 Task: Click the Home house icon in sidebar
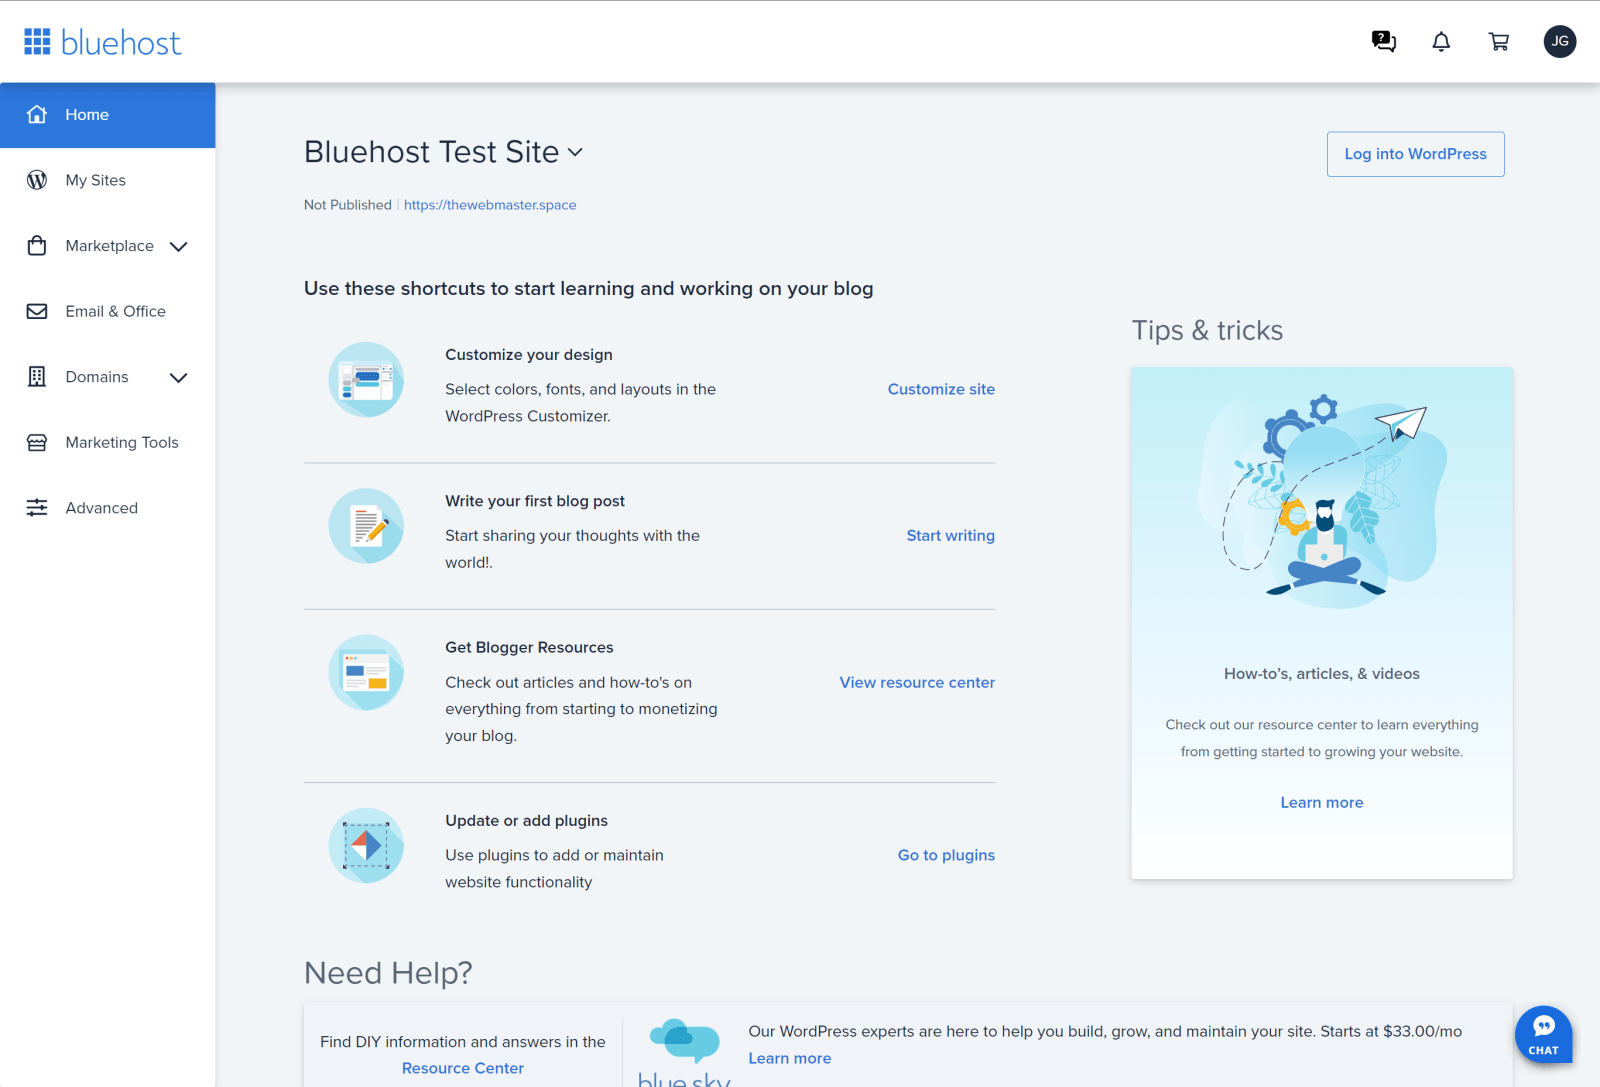[x=37, y=114]
